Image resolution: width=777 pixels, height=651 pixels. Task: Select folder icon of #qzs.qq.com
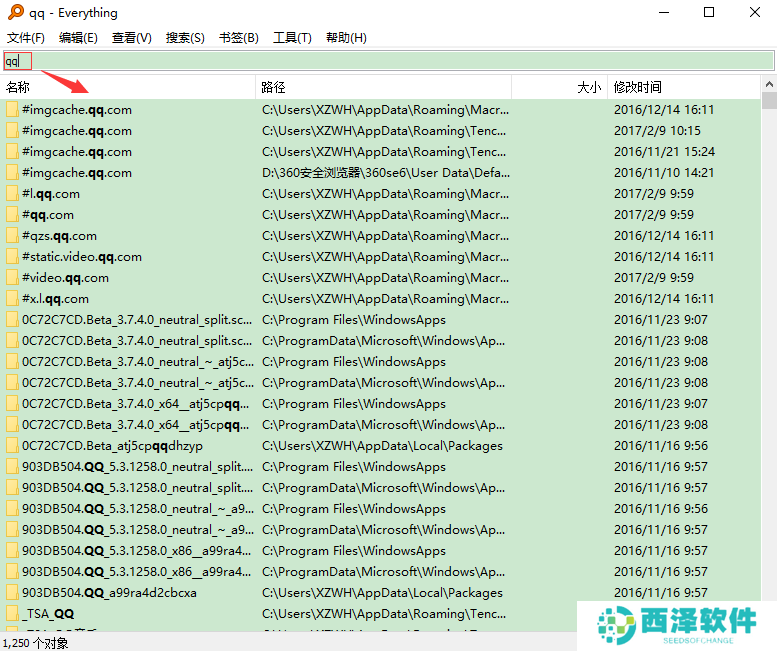12,236
